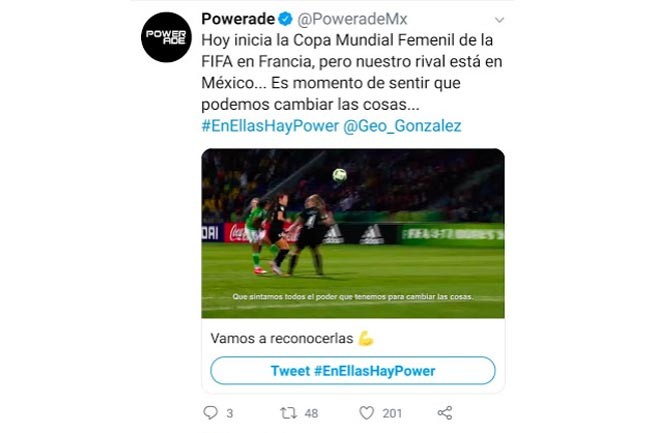Click the blue verified badge
Viewport: 650px width, 433px height.
pyautogui.click(x=285, y=19)
